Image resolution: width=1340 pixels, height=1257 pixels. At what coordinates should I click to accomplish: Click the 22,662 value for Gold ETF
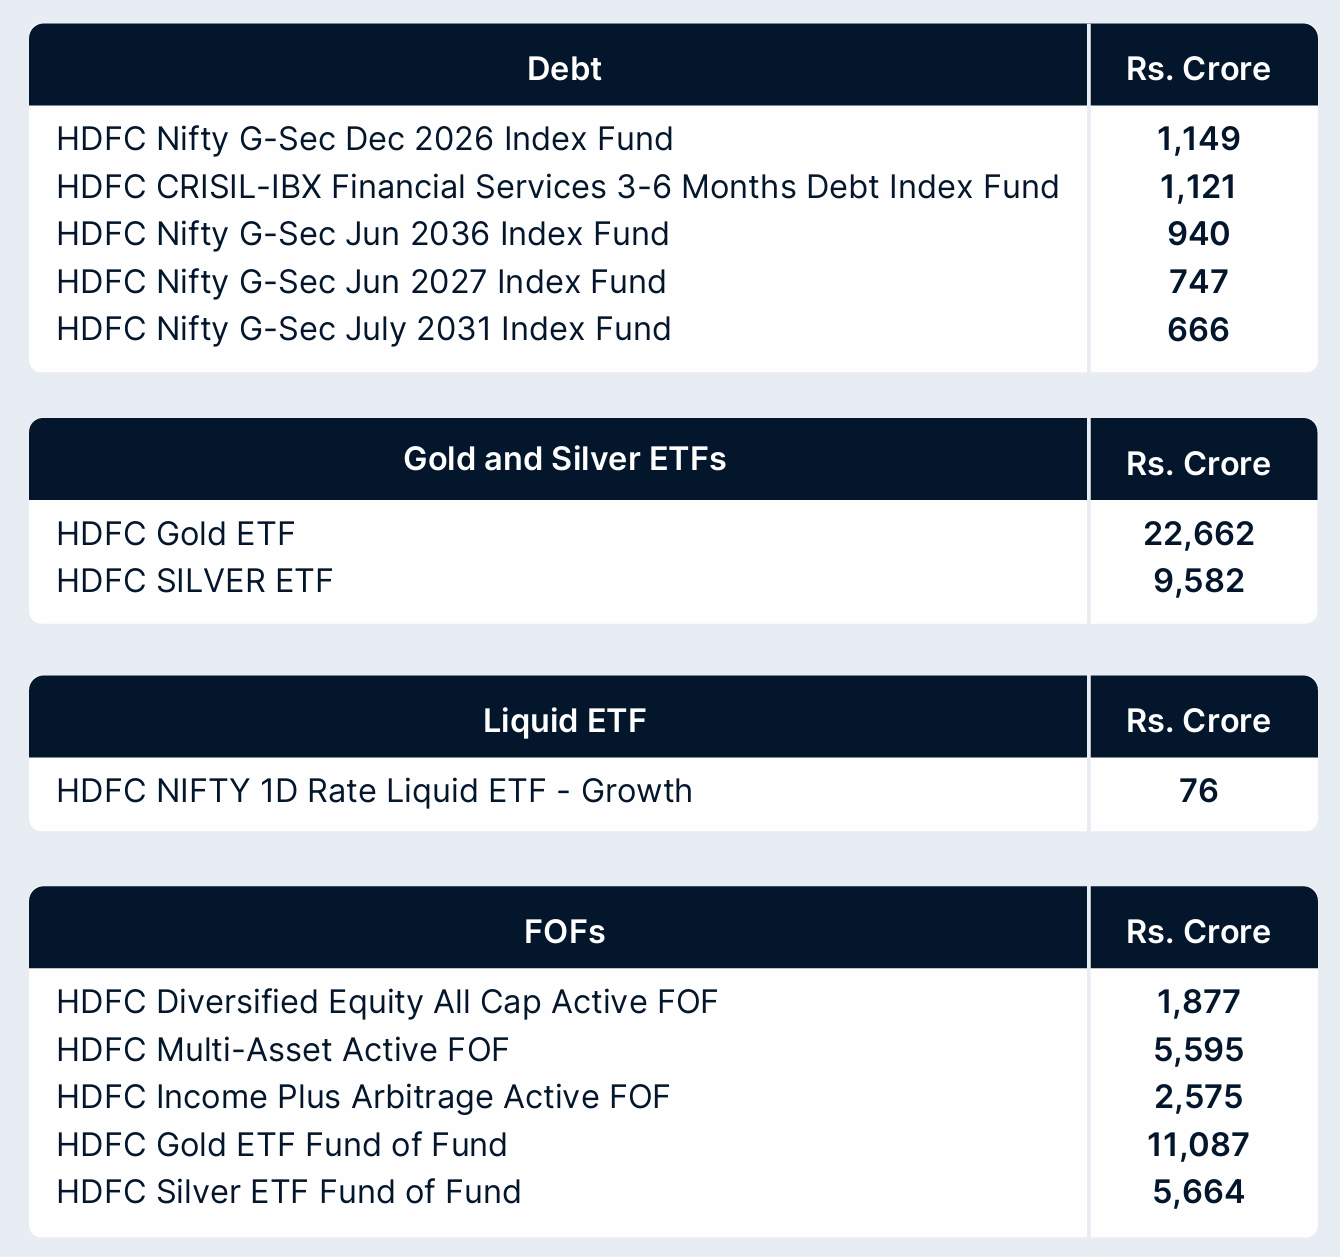pos(1198,533)
